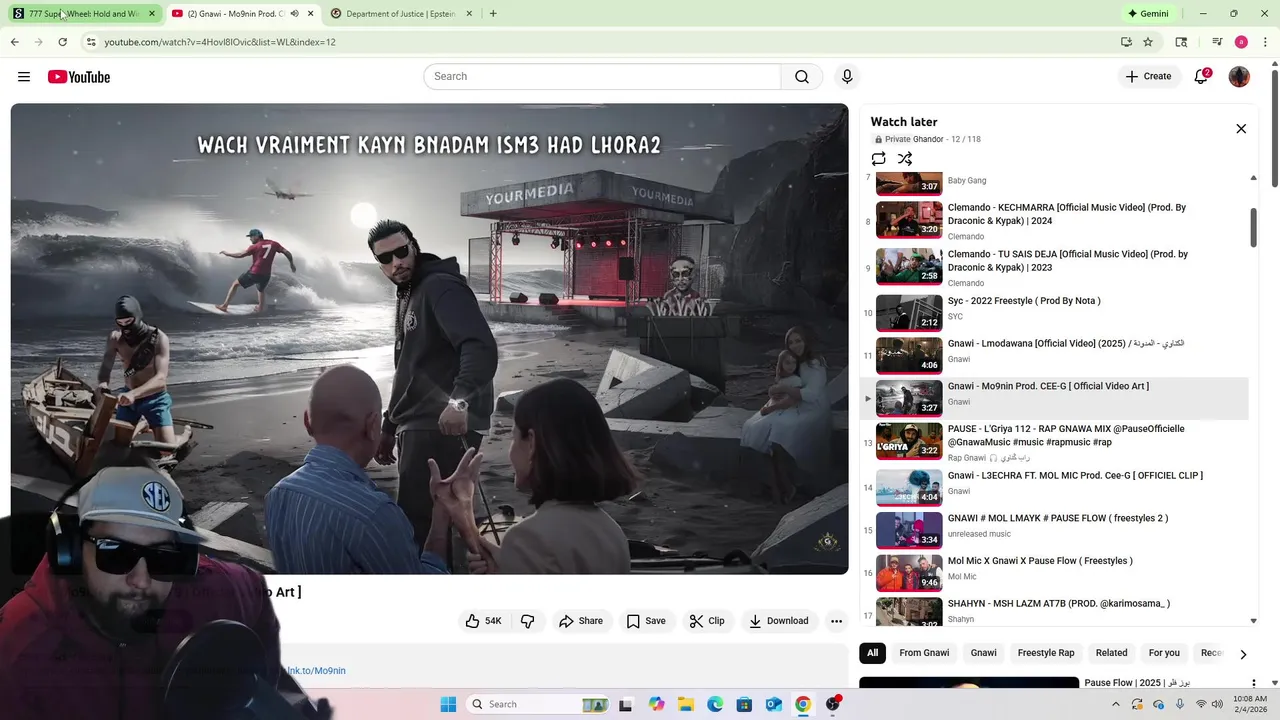Open Microsoft Edge from taskbar
1280x720 pixels.
715,704
